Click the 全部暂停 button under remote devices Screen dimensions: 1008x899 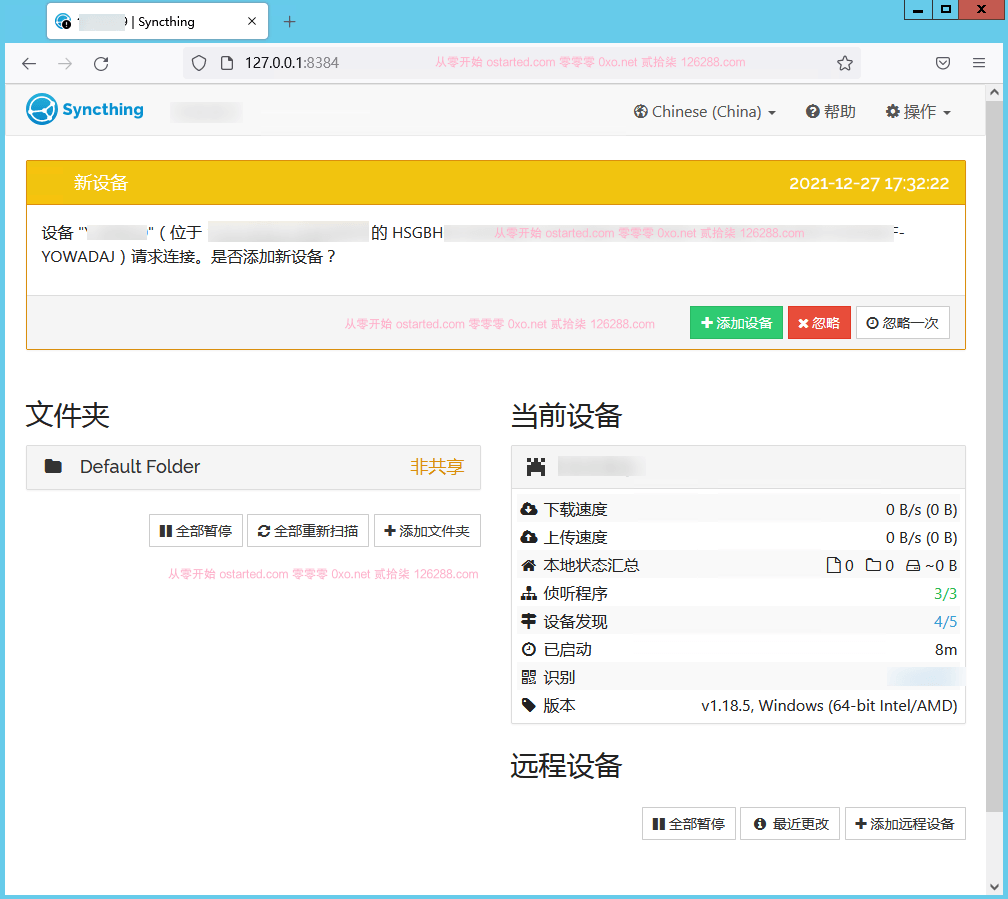pyautogui.click(x=688, y=824)
